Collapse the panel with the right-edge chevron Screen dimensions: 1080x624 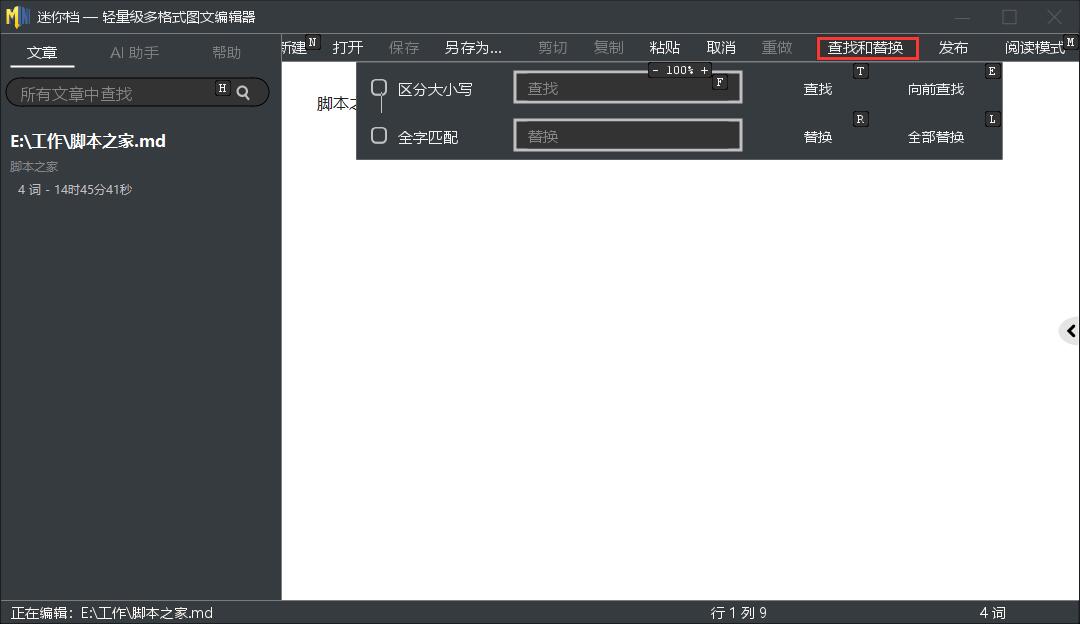[x=1072, y=330]
